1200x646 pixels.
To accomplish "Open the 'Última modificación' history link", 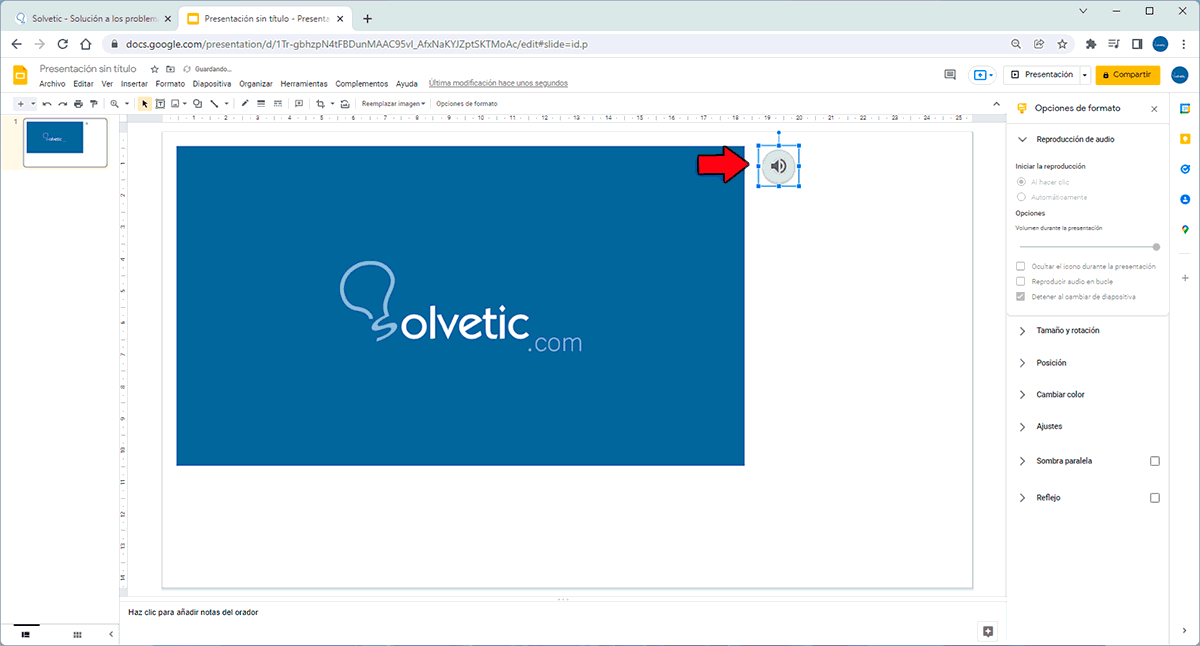I will pyautogui.click(x=498, y=84).
